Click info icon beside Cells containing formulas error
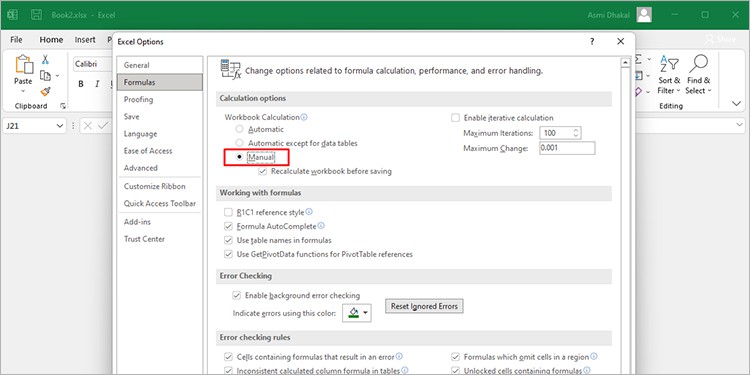This screenshot has height=375, width=750. 399,356
